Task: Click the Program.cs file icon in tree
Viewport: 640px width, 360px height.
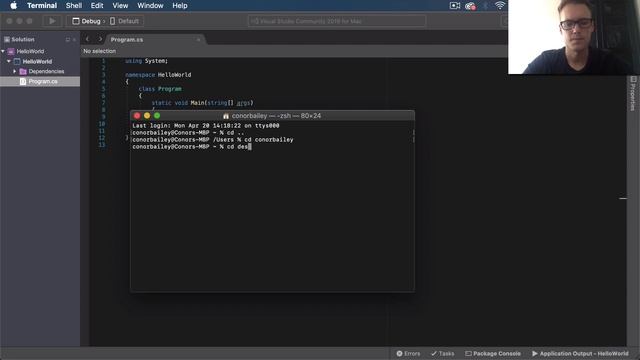Action: pyautogui.click(x=23, y=82)
